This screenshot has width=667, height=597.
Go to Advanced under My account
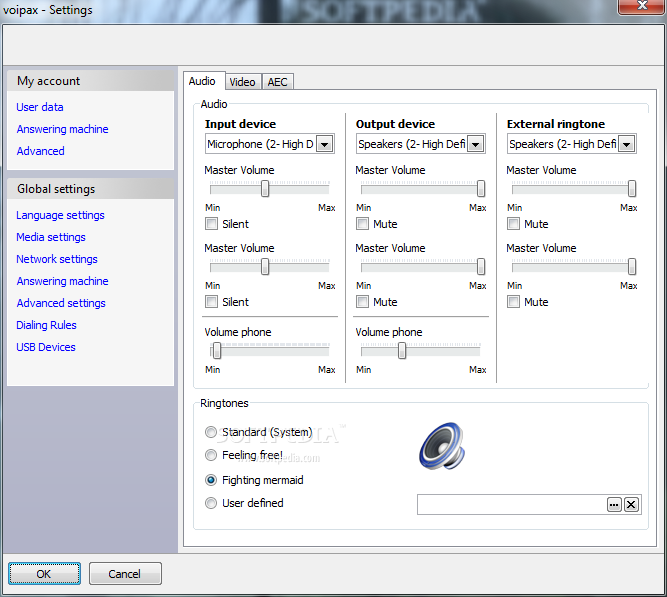click(x=41, y=151)
